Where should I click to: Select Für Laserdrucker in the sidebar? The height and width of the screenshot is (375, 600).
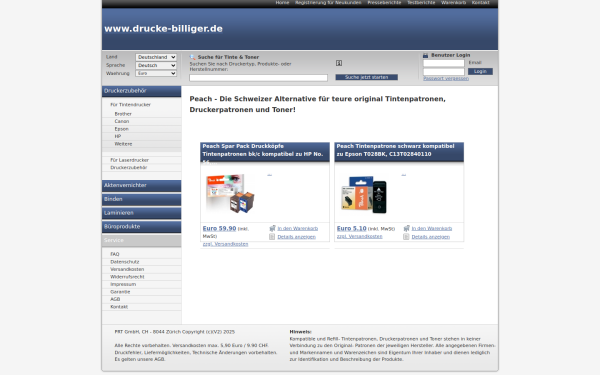(x=129, y=160)
